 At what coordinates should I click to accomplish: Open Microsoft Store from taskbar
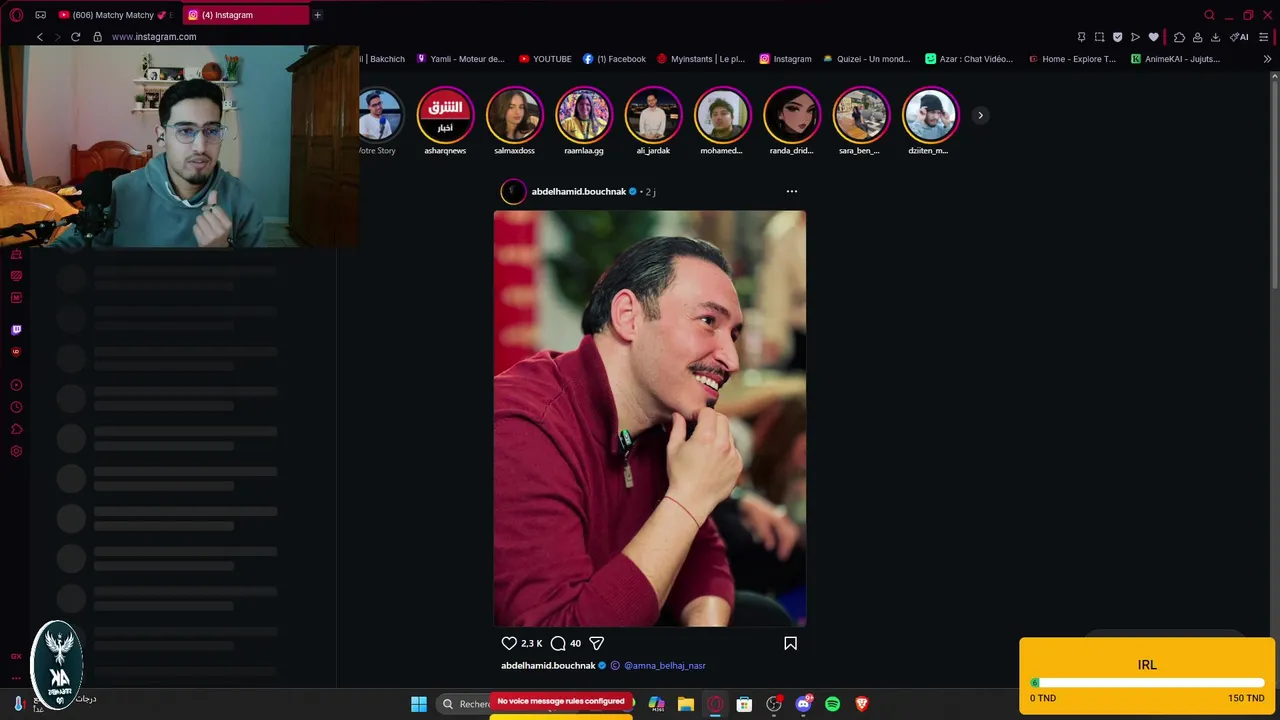click(x=744, y=704)
